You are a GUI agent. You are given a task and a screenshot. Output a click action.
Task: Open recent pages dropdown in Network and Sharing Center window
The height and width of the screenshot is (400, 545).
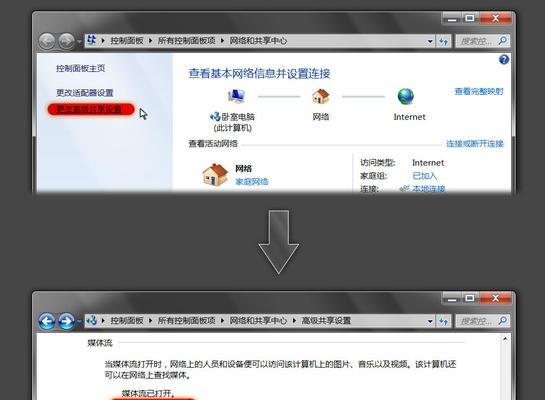(79, 41)
